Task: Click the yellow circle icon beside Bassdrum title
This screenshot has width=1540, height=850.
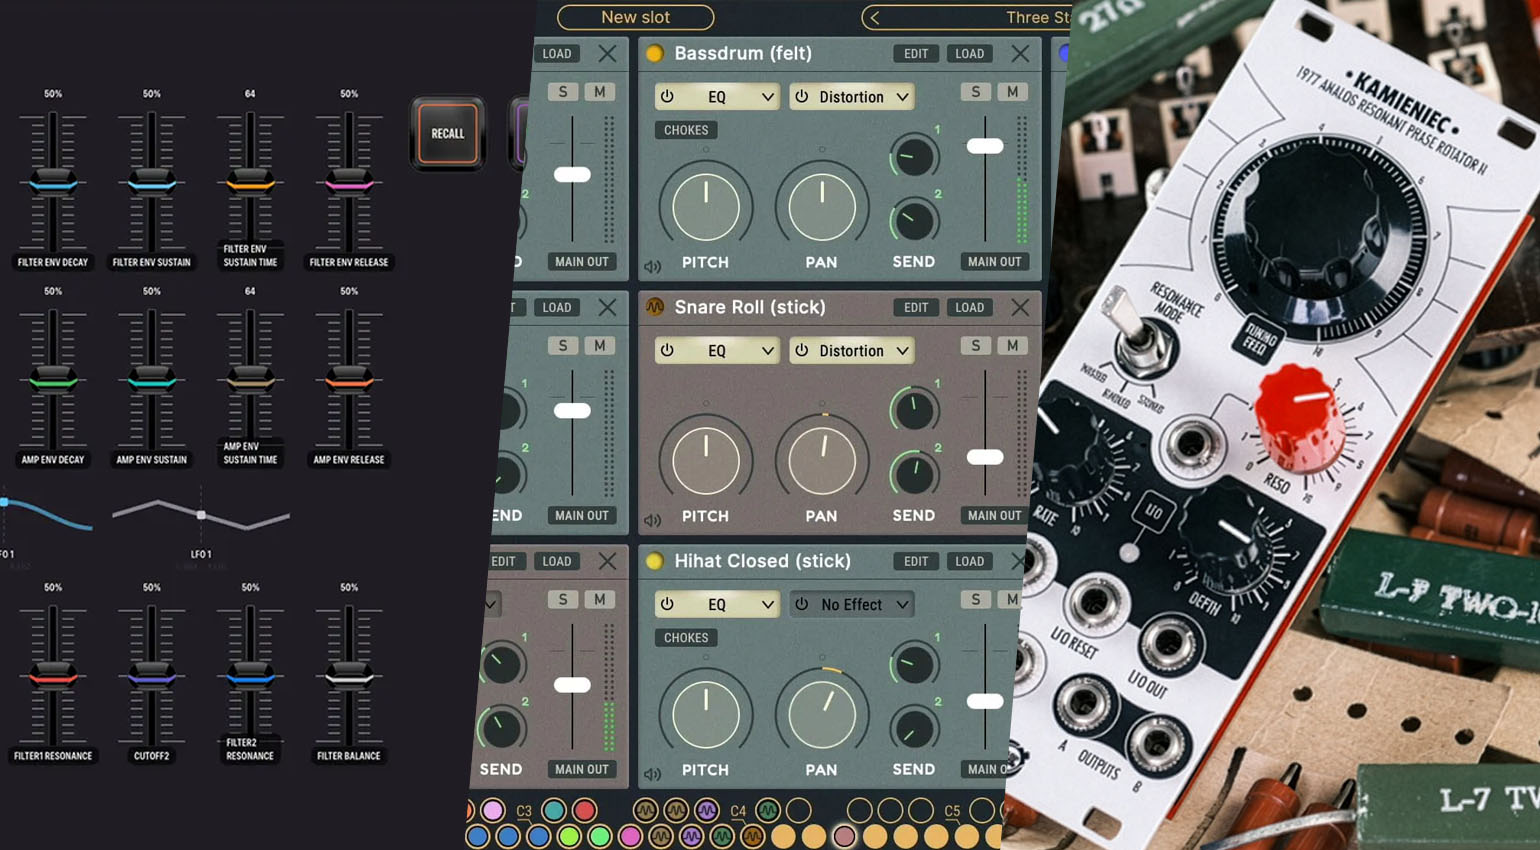Action: (x=655, y=54)
